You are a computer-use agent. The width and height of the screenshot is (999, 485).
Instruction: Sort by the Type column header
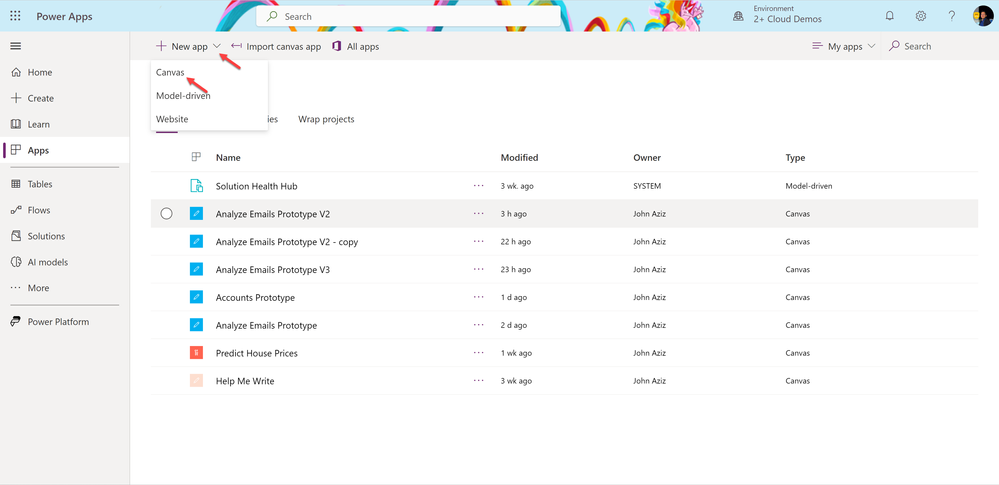click(x=795, y=157)
